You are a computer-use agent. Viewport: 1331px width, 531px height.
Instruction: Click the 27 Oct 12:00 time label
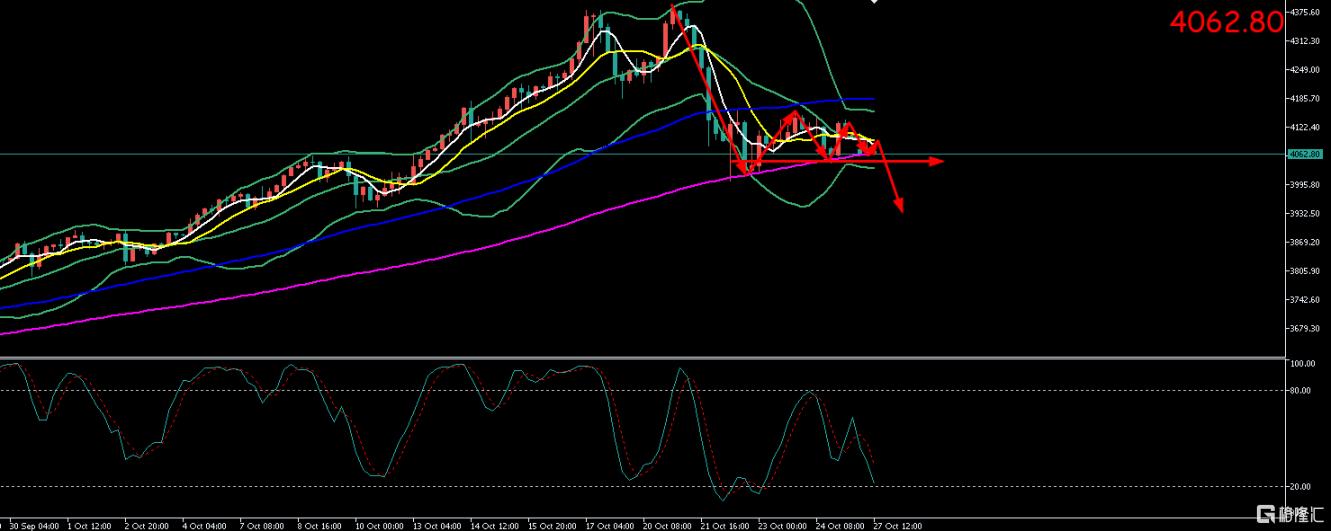[x=898, y=525]
